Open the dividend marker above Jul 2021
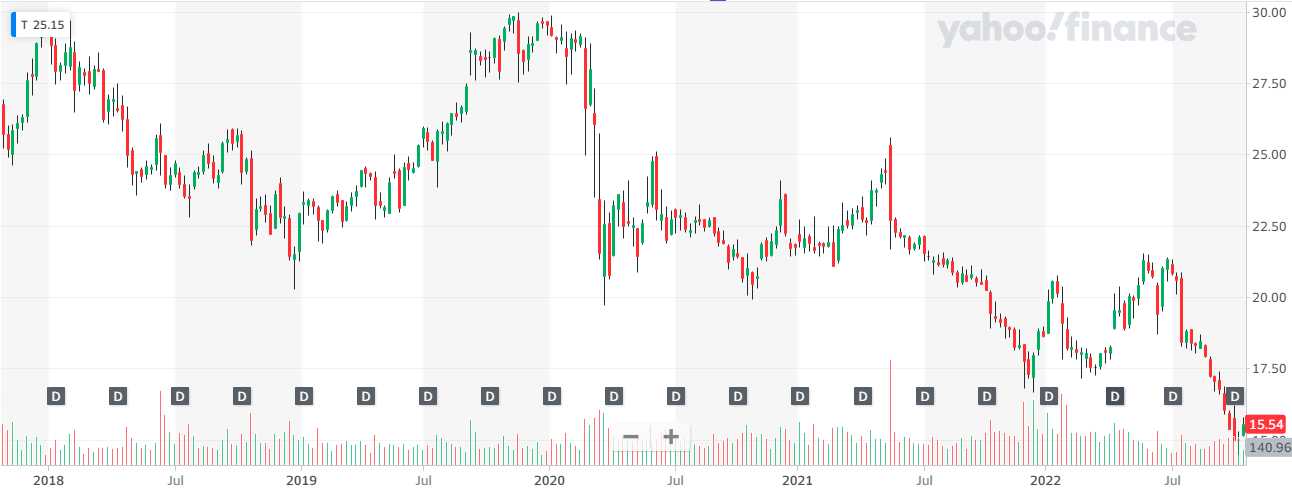The image size is (1292, 492). point(924,396)
